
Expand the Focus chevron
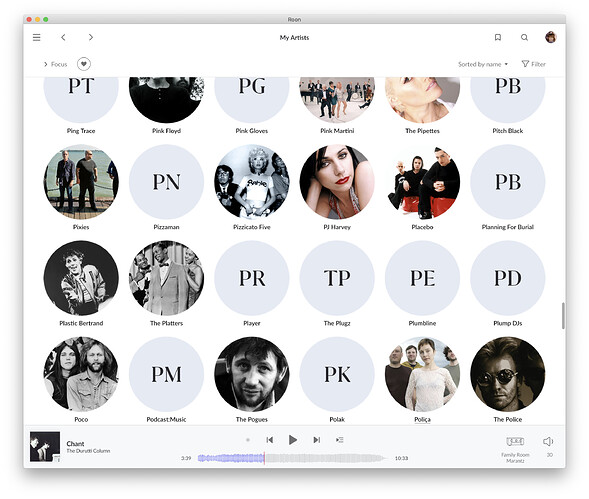(45, 64)
